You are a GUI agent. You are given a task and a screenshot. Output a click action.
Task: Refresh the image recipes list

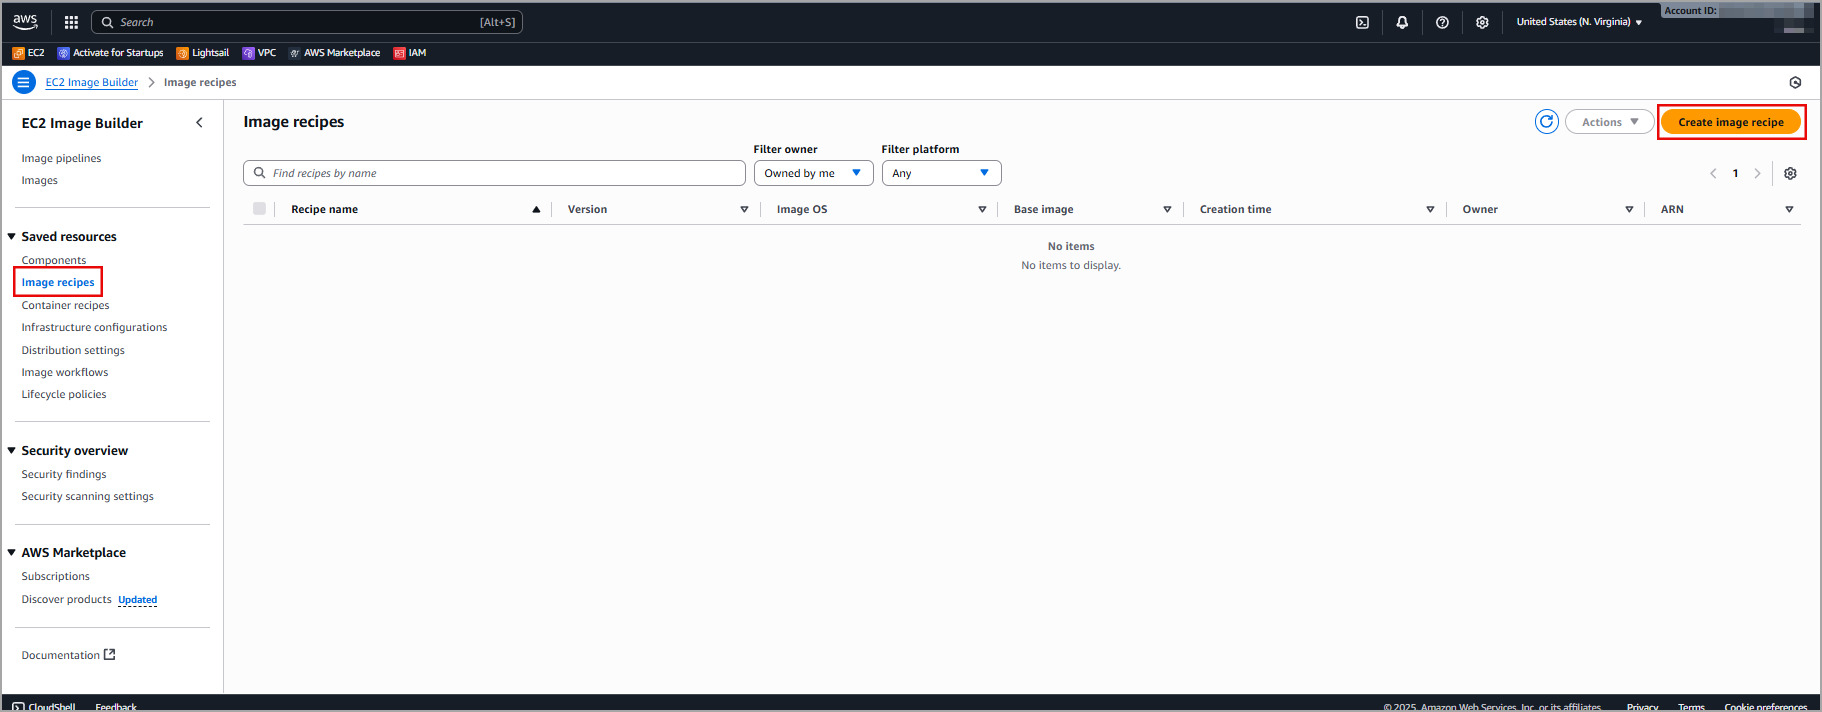coord(1546,122)
